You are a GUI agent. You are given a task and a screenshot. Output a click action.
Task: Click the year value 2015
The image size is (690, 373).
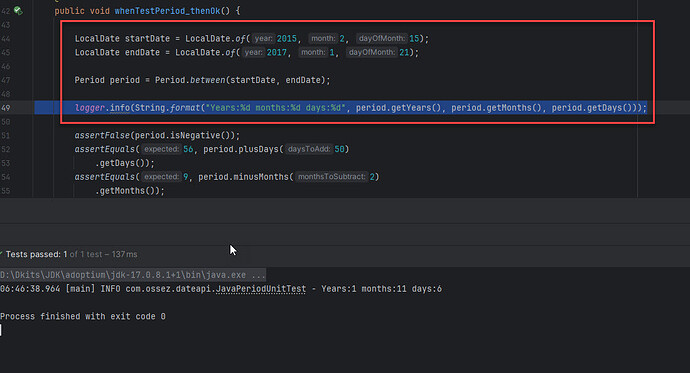286,38
